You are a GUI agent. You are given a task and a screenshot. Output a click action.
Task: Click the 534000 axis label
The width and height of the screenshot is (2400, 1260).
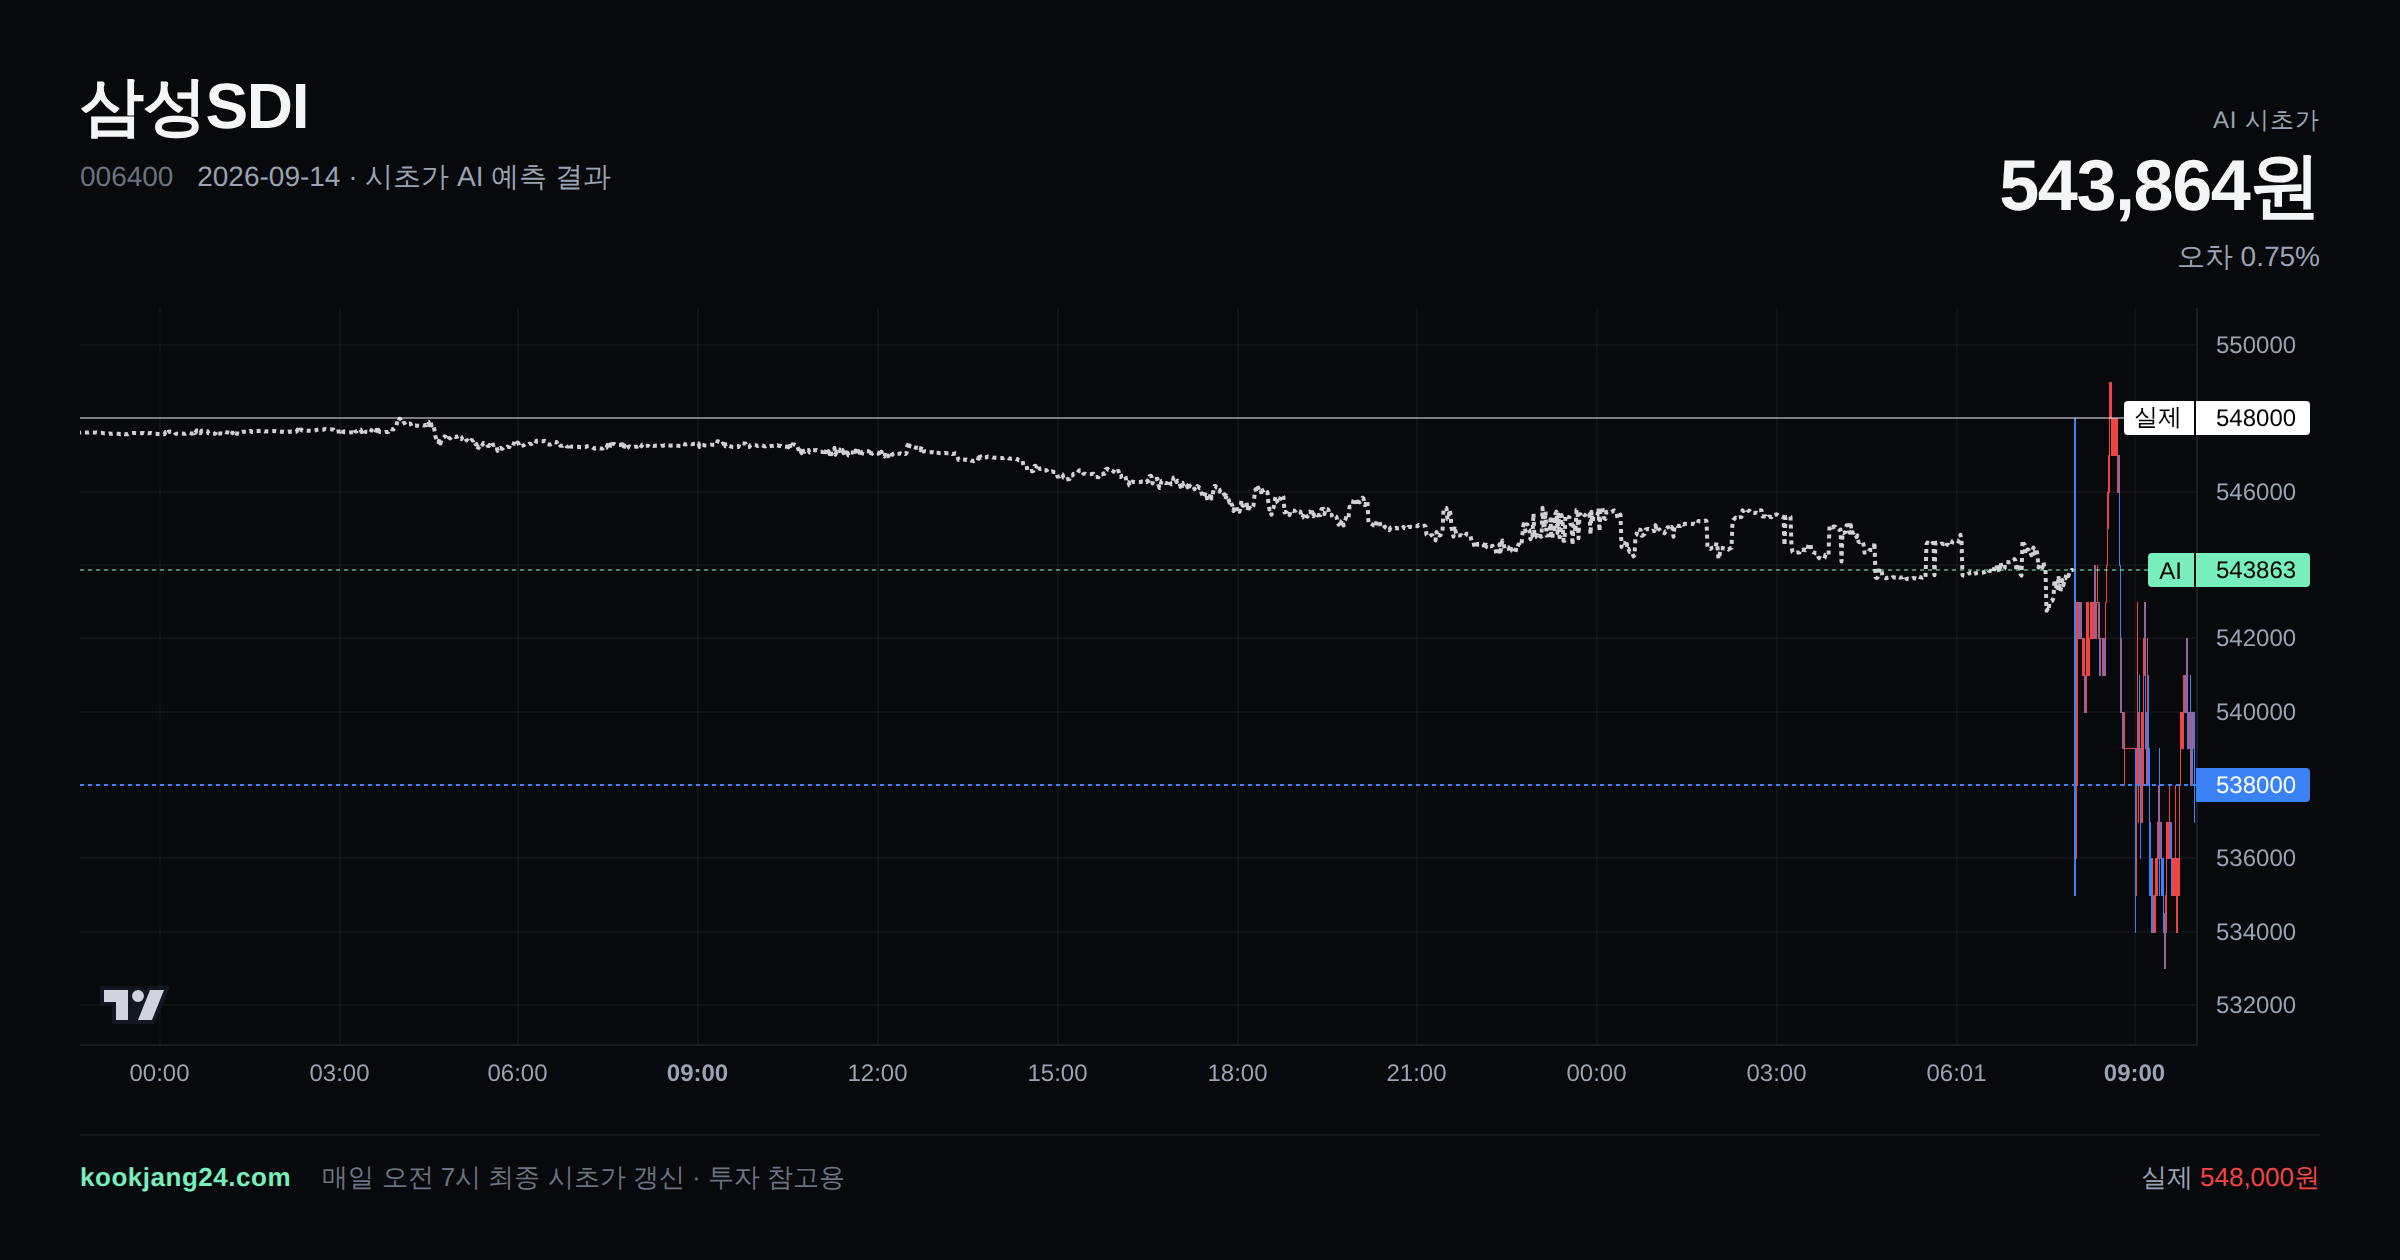point(2255,932)
